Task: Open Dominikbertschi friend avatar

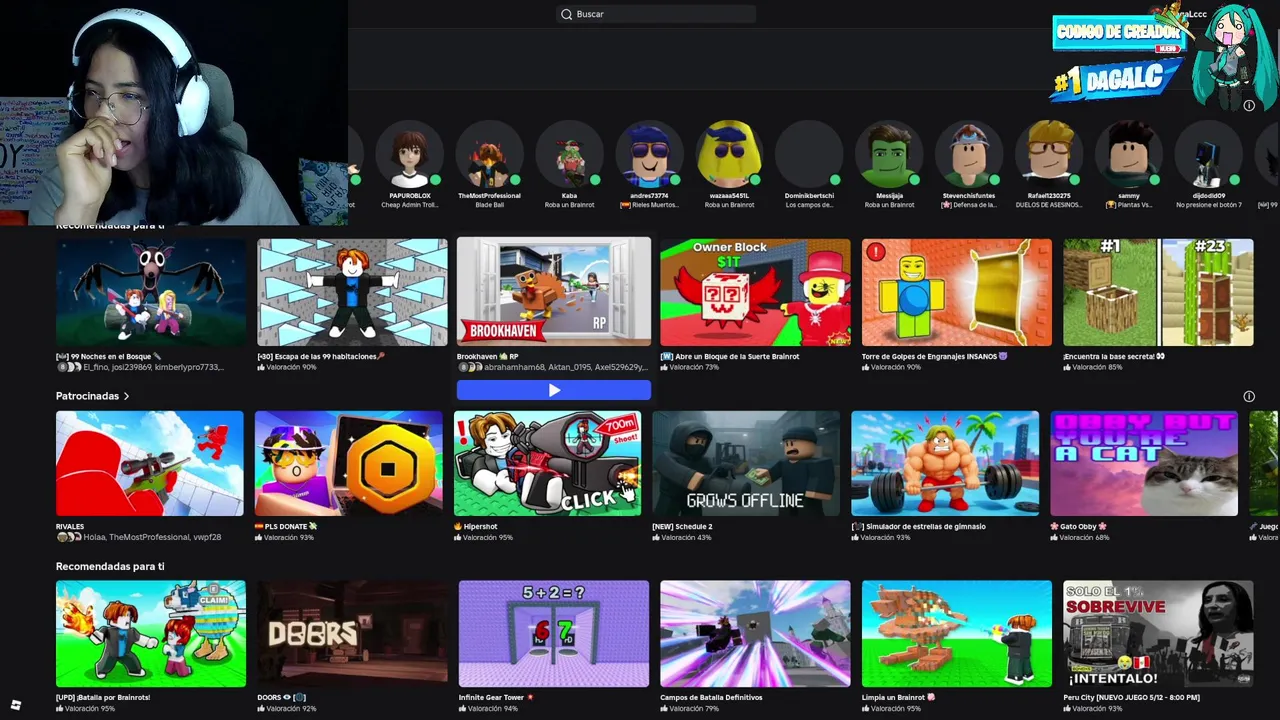Action: 809,154
